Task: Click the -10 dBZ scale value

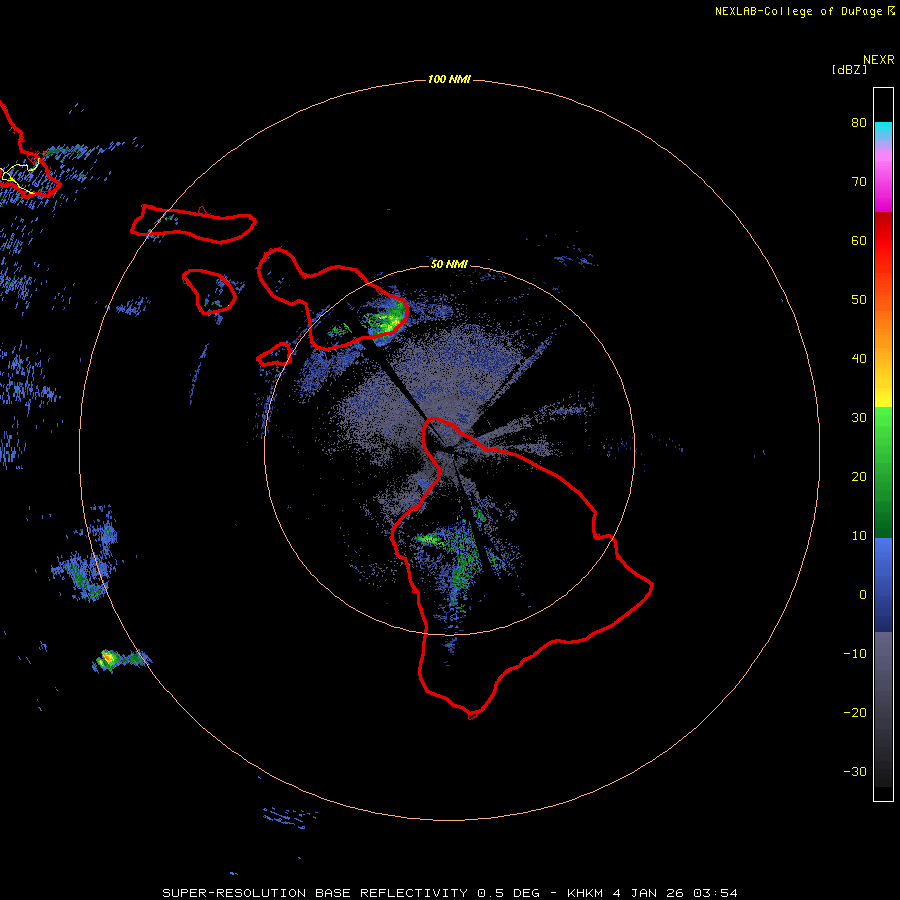Action: point(855,654)
